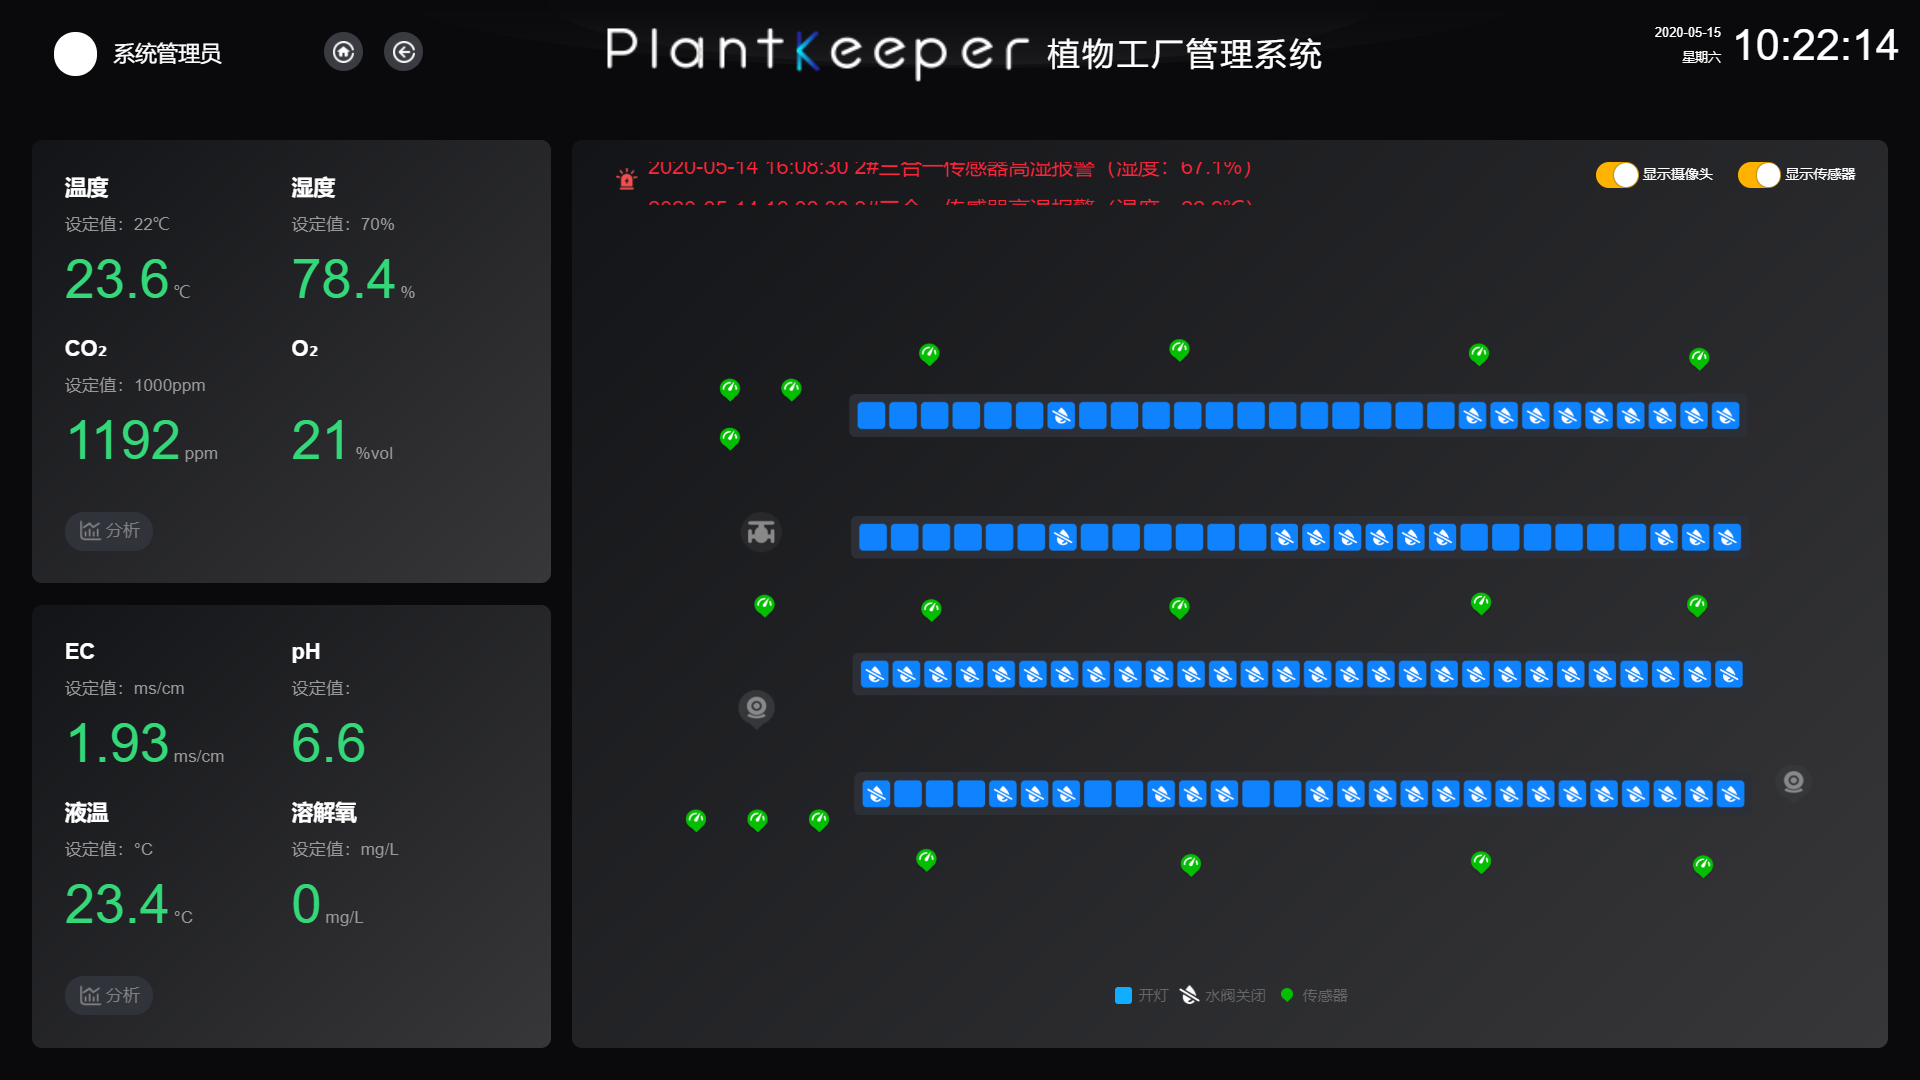Click the first cell of second rack
This screenshot has height=1080, width=1920.
[x=873, y=538]
